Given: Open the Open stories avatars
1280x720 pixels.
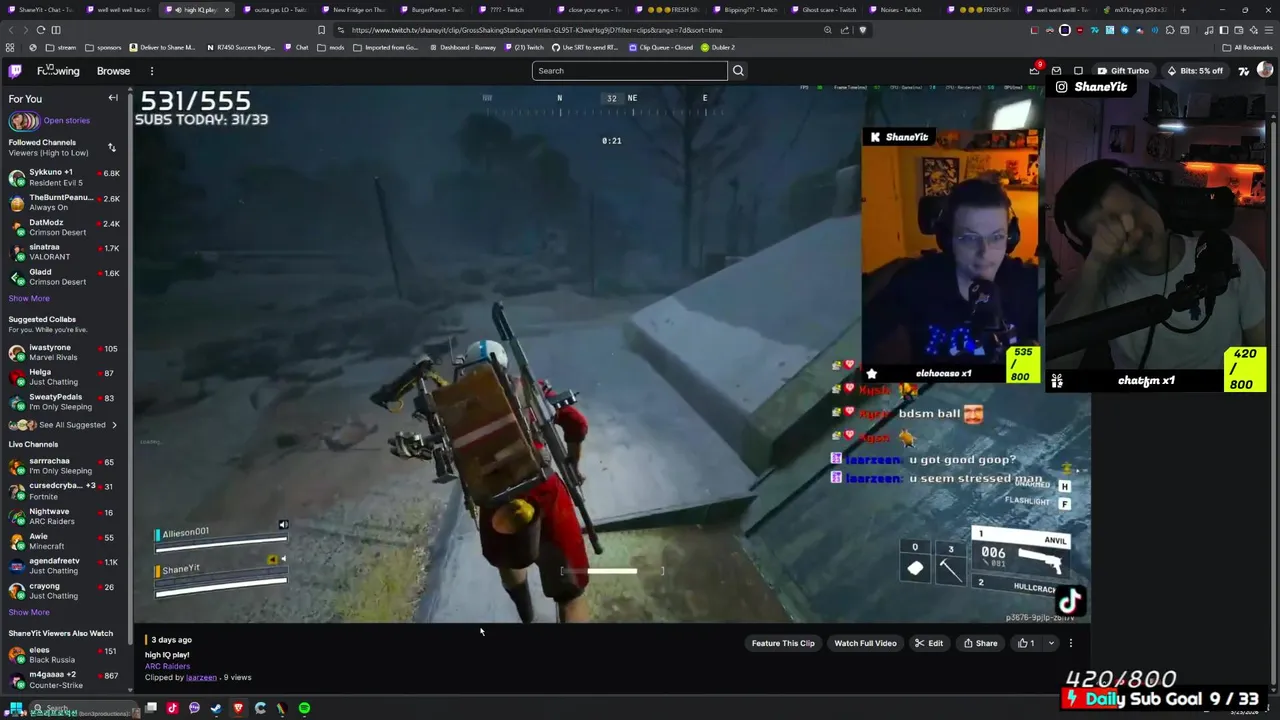Looking at the screenshot, I should (24, 121).
